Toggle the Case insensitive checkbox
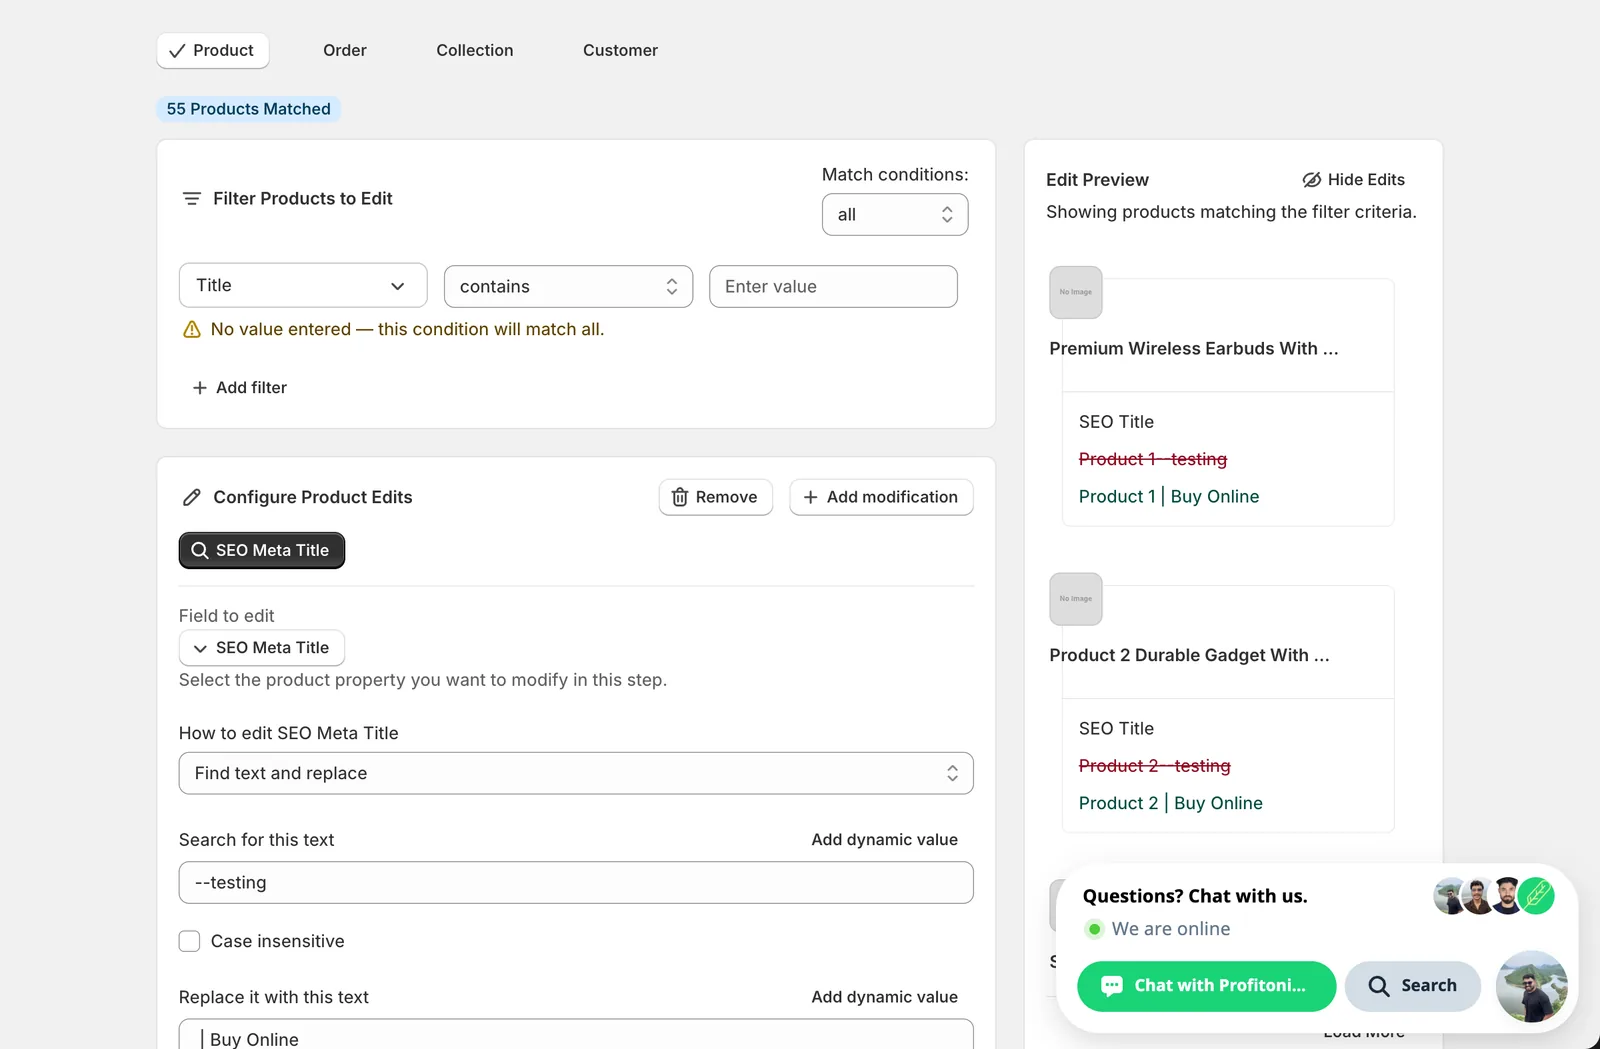Image resolution: width=1600 pixels, height=1049 pixels. click(x=189, y=941)
